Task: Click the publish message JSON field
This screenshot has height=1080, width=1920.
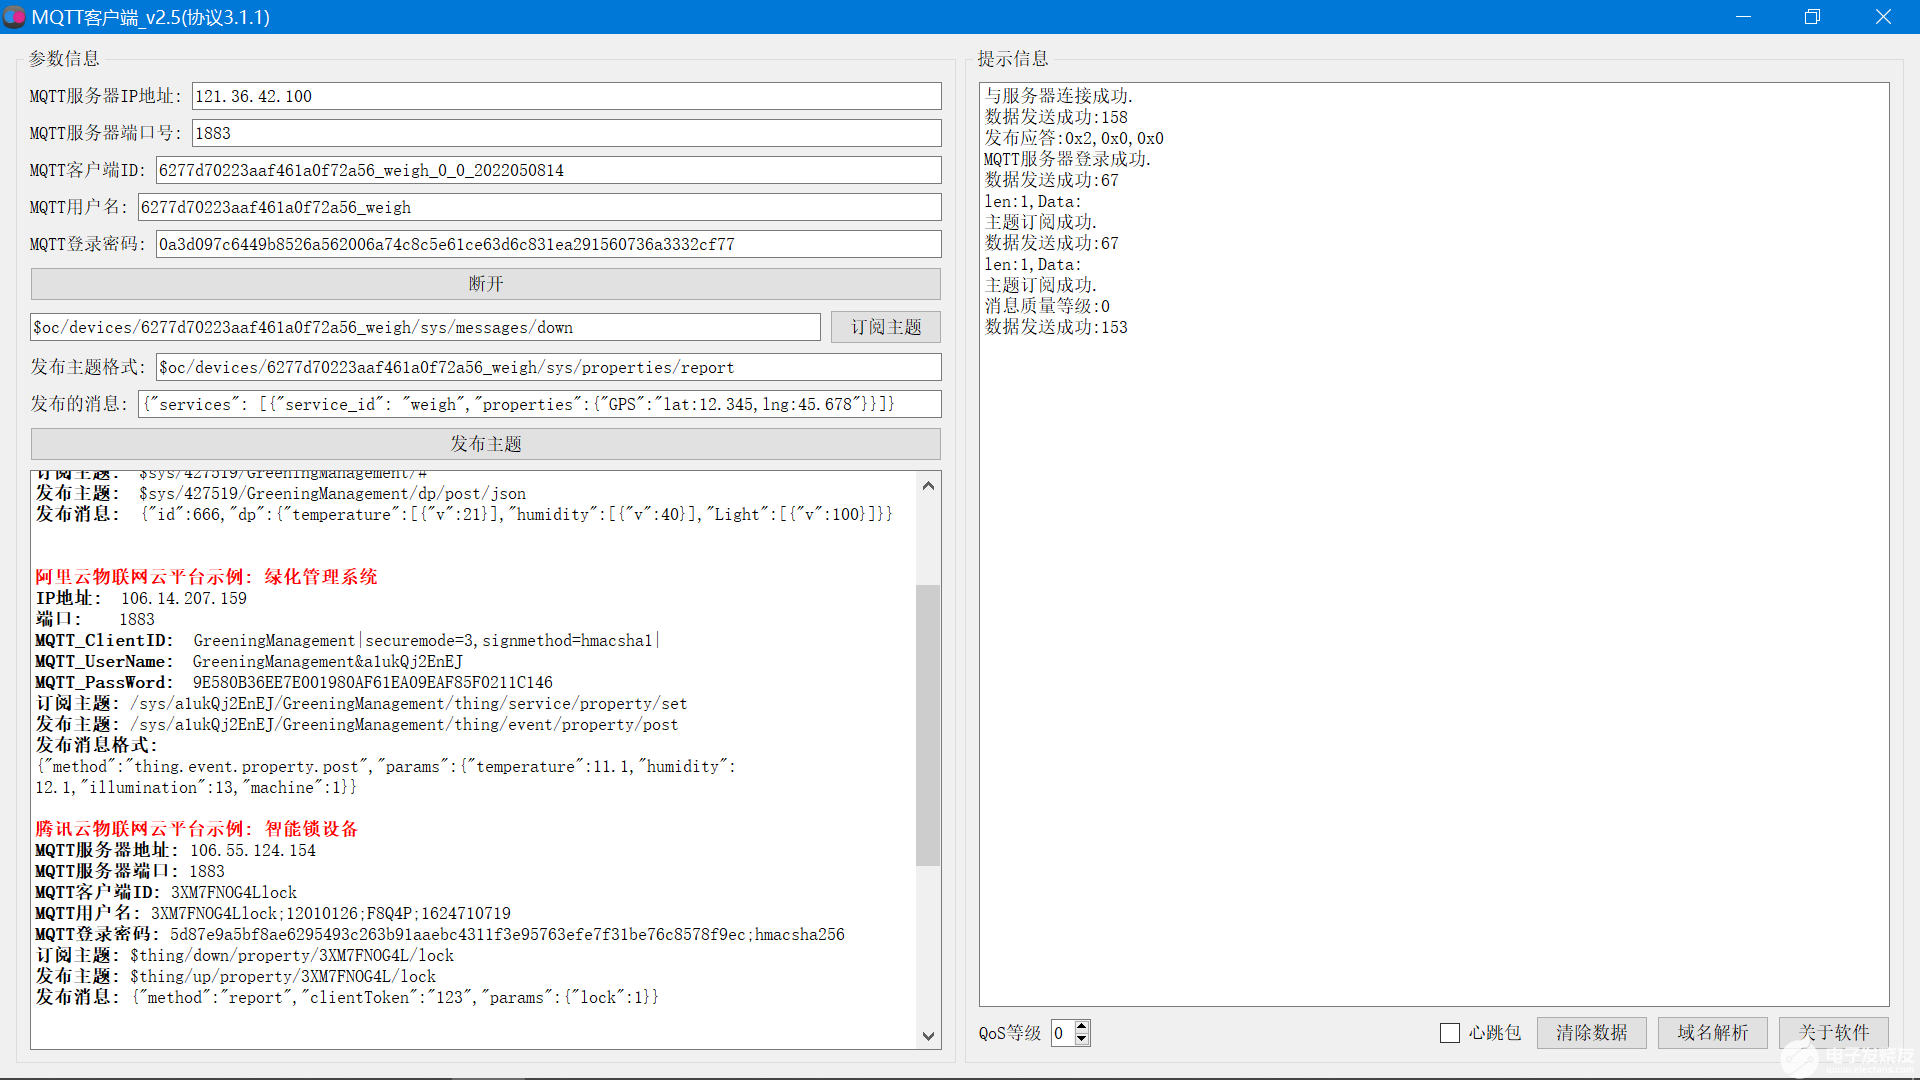Action: 540,405
